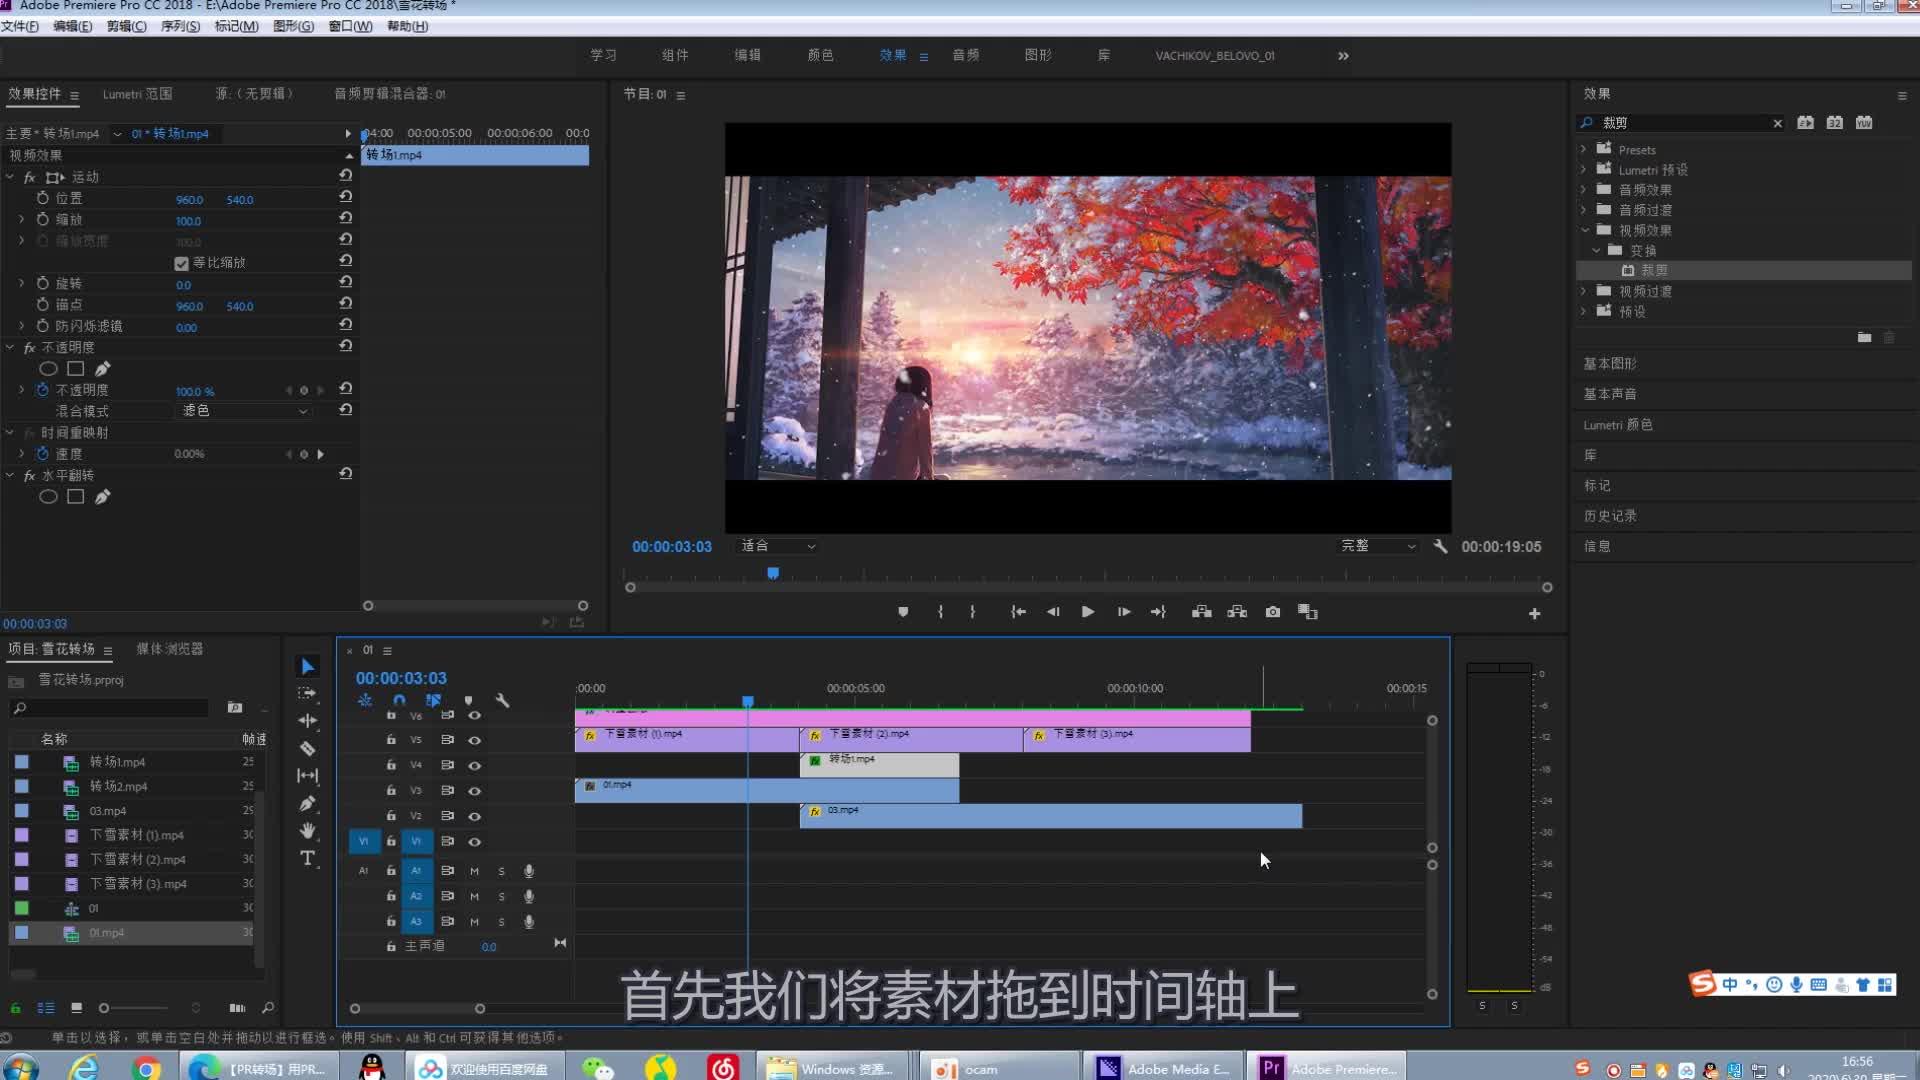Screen dimensions: 1920x1080
Task: Click opacity value 100.0 %
Action: tap(195, 391)
